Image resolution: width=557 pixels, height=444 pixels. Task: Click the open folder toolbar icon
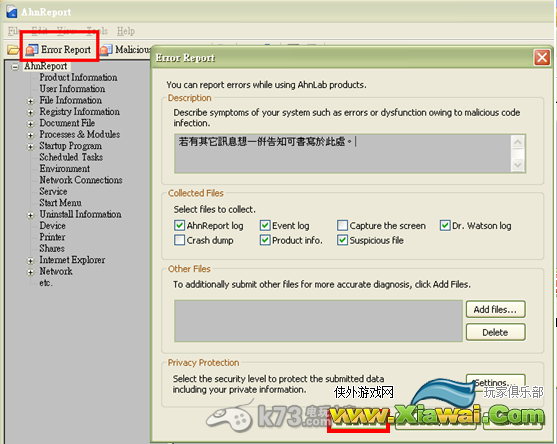tap(13, 50)
